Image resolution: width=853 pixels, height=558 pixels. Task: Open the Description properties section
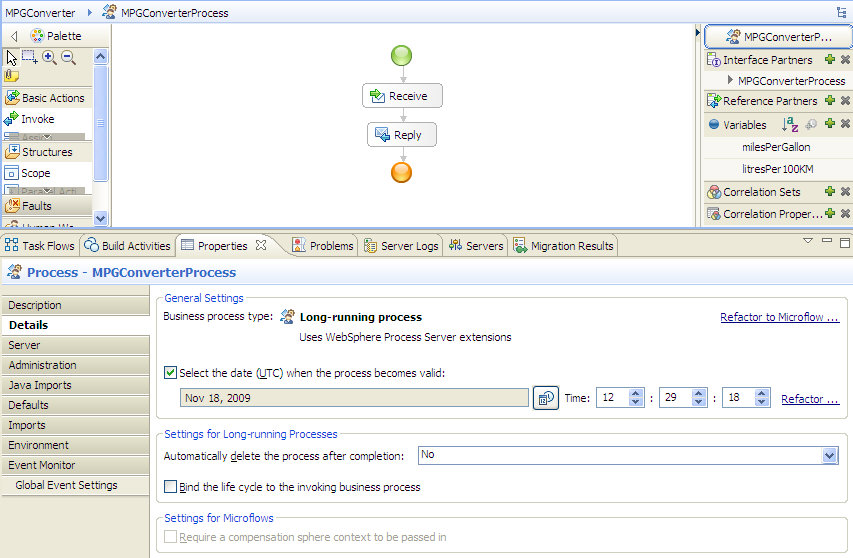click(76, 305)
